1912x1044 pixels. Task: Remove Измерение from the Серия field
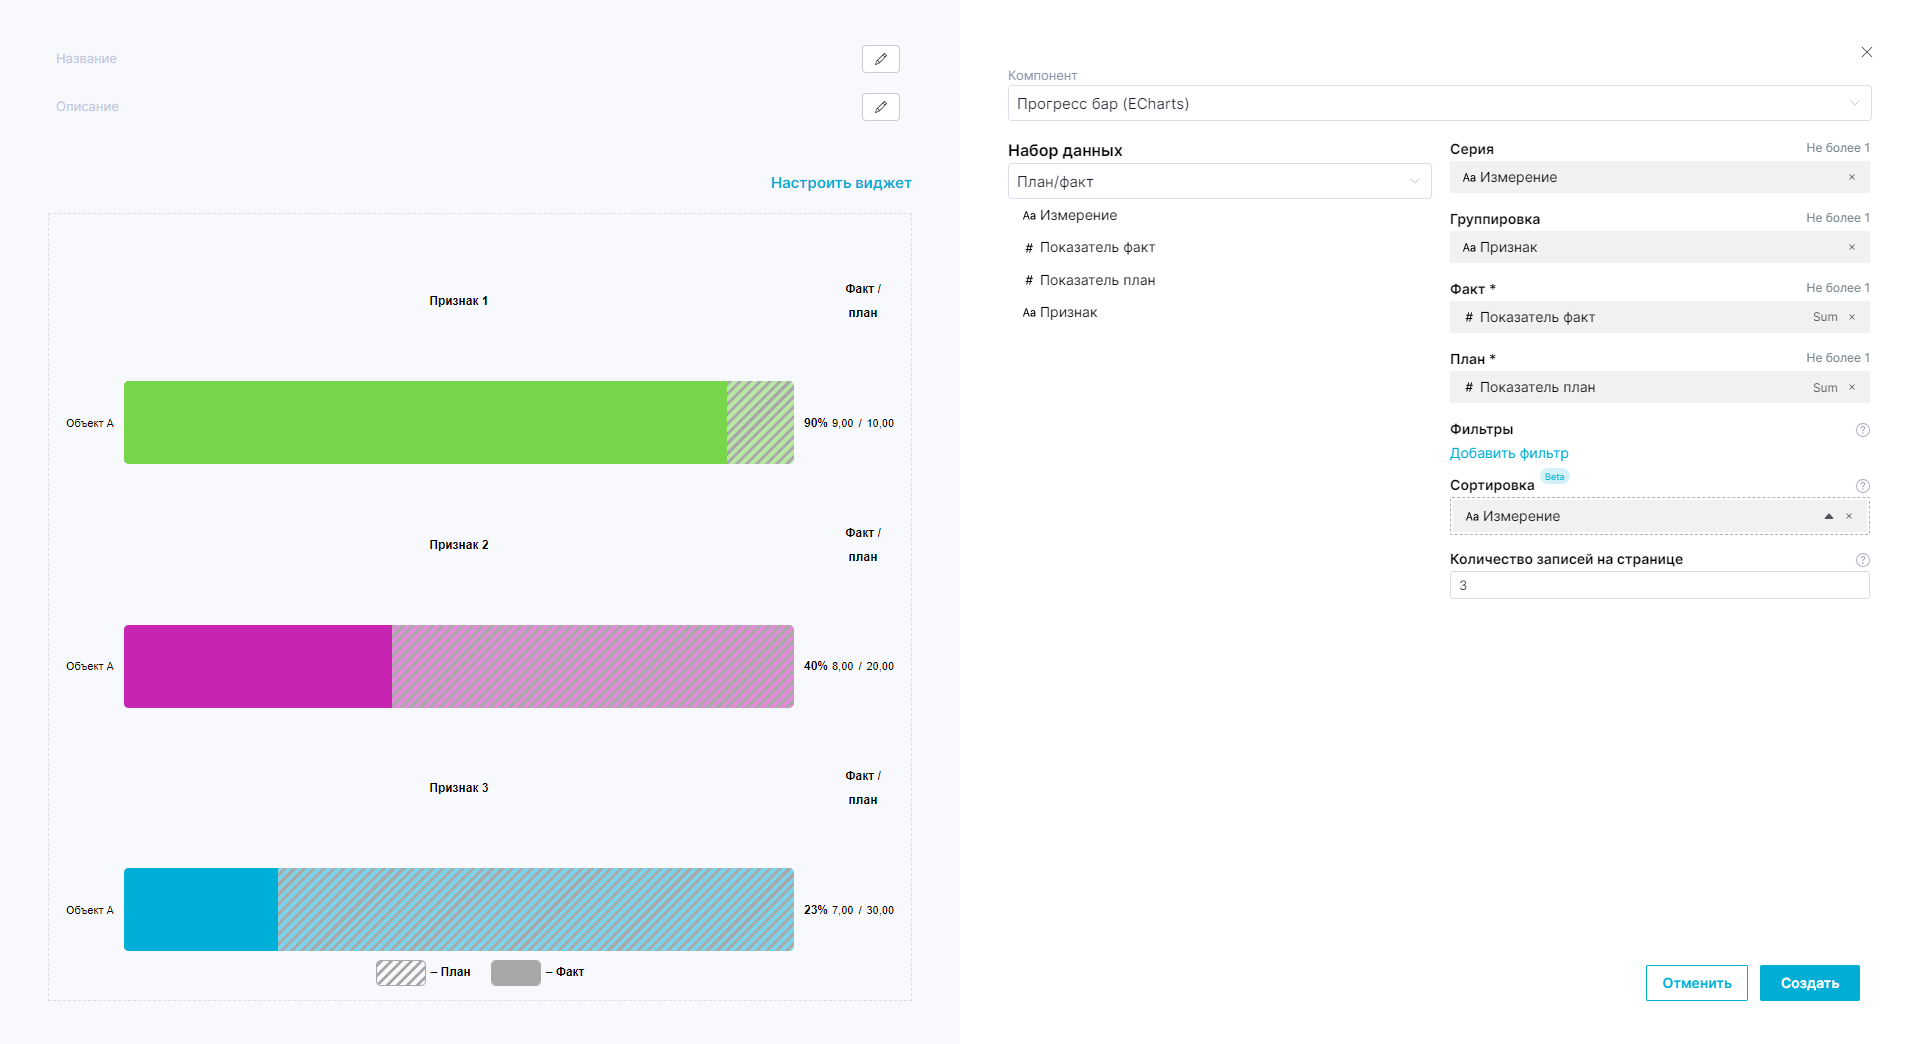(1851, 177)
